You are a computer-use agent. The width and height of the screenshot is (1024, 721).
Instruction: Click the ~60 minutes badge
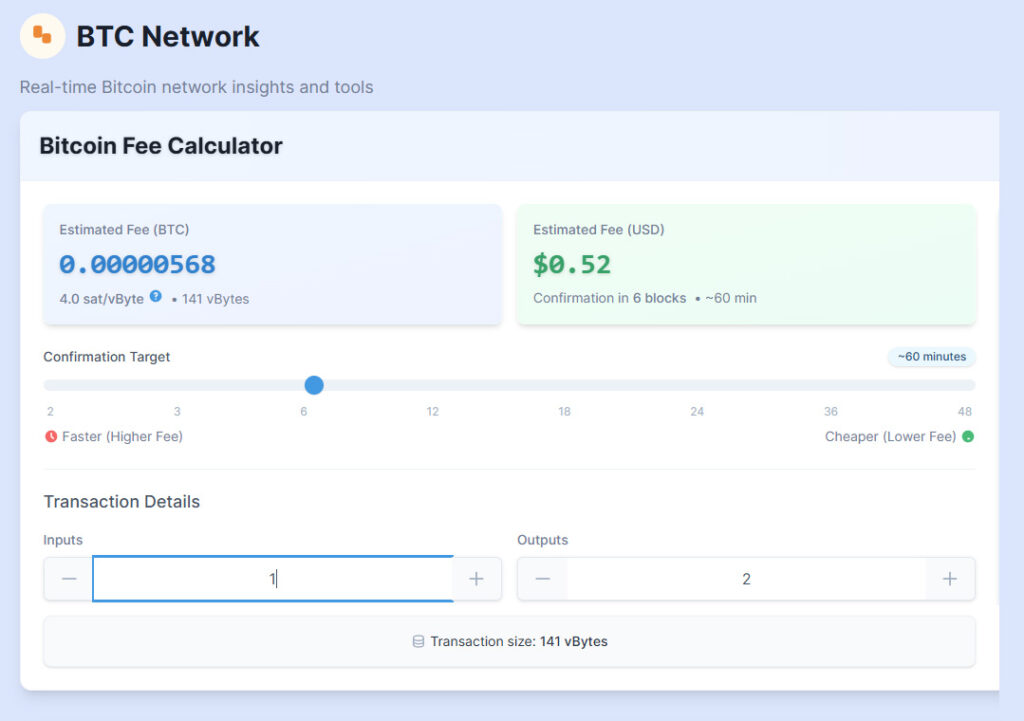pos(931,357)
